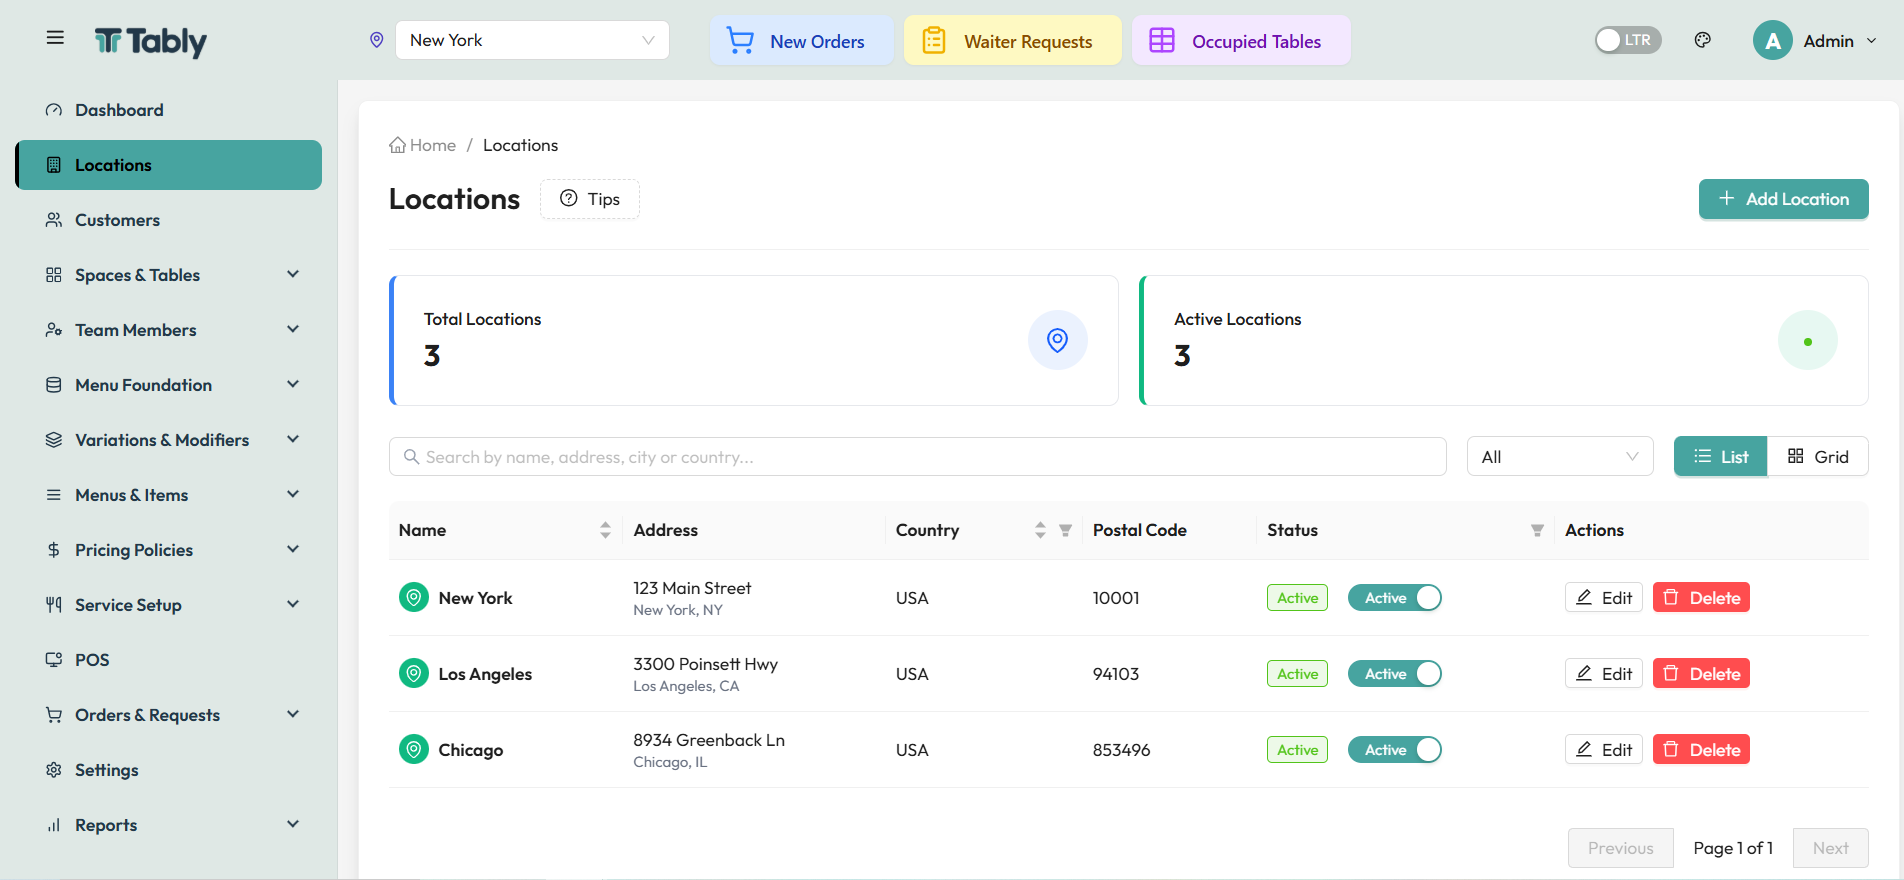Open the New York location dropdown
Viewport: 1904px width, 880px height.
[532, 40]
